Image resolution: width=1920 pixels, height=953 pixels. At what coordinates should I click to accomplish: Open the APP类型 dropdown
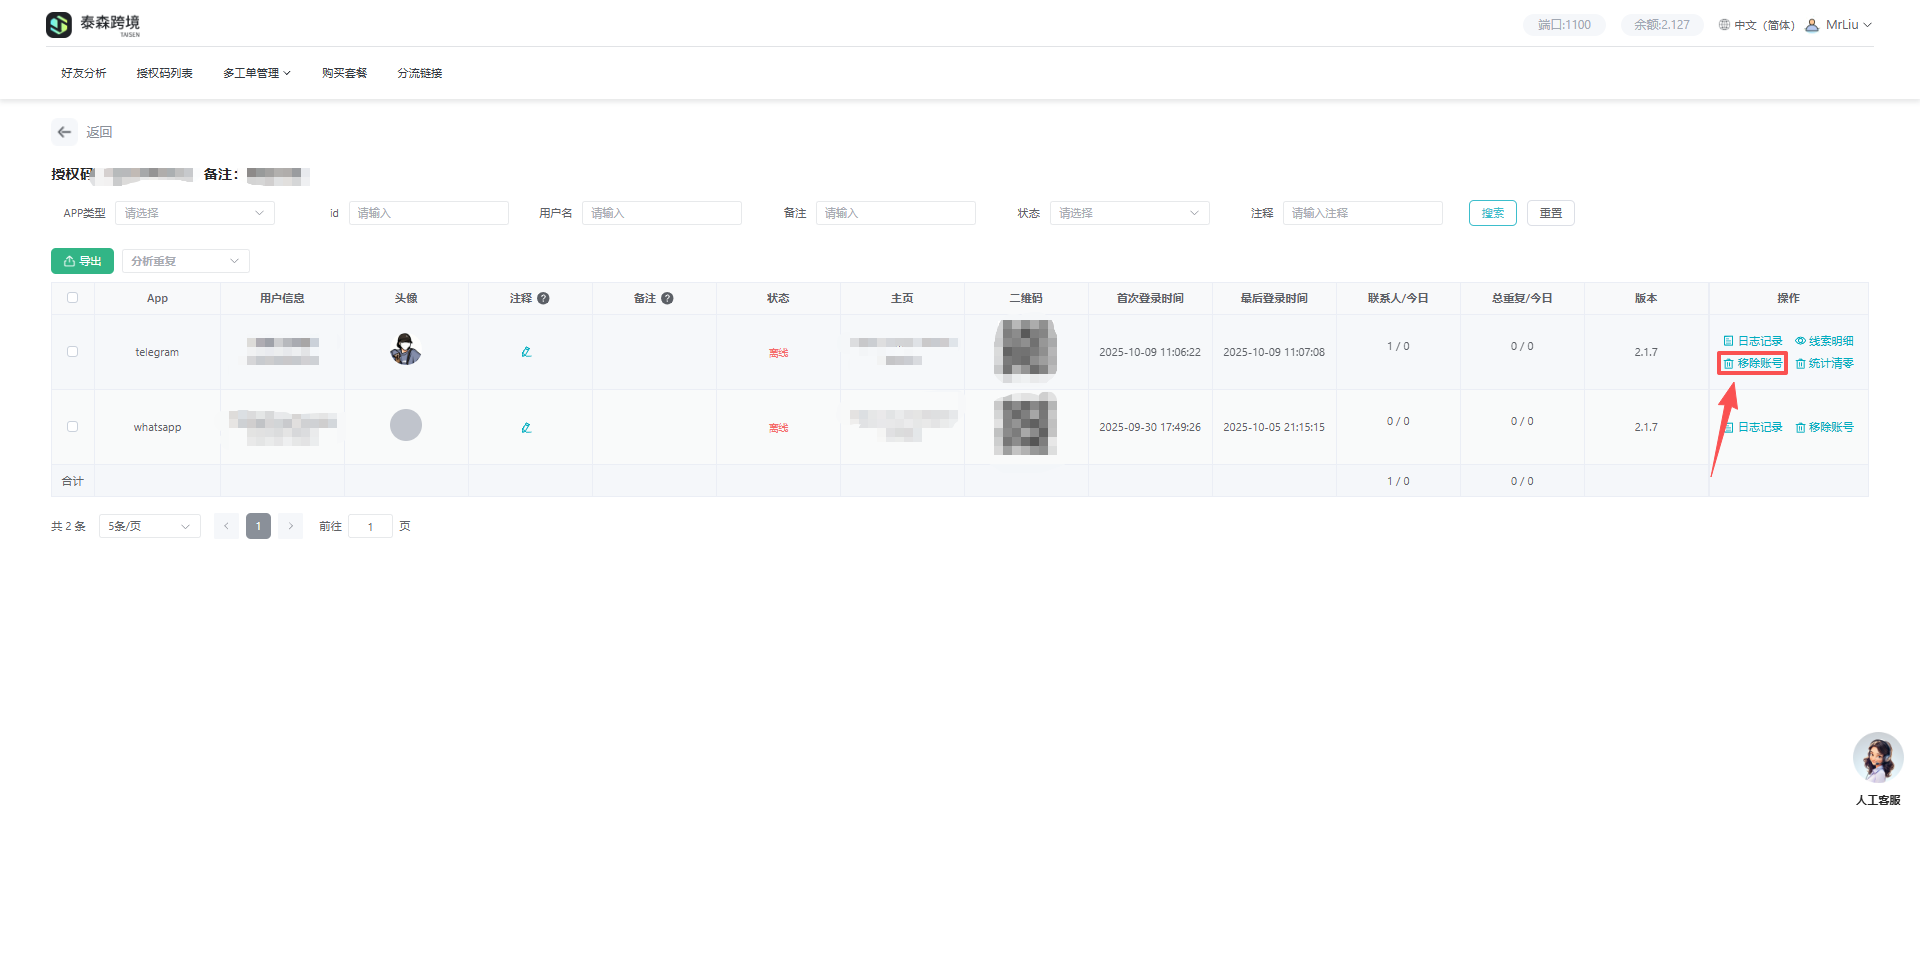pos(194,213)
